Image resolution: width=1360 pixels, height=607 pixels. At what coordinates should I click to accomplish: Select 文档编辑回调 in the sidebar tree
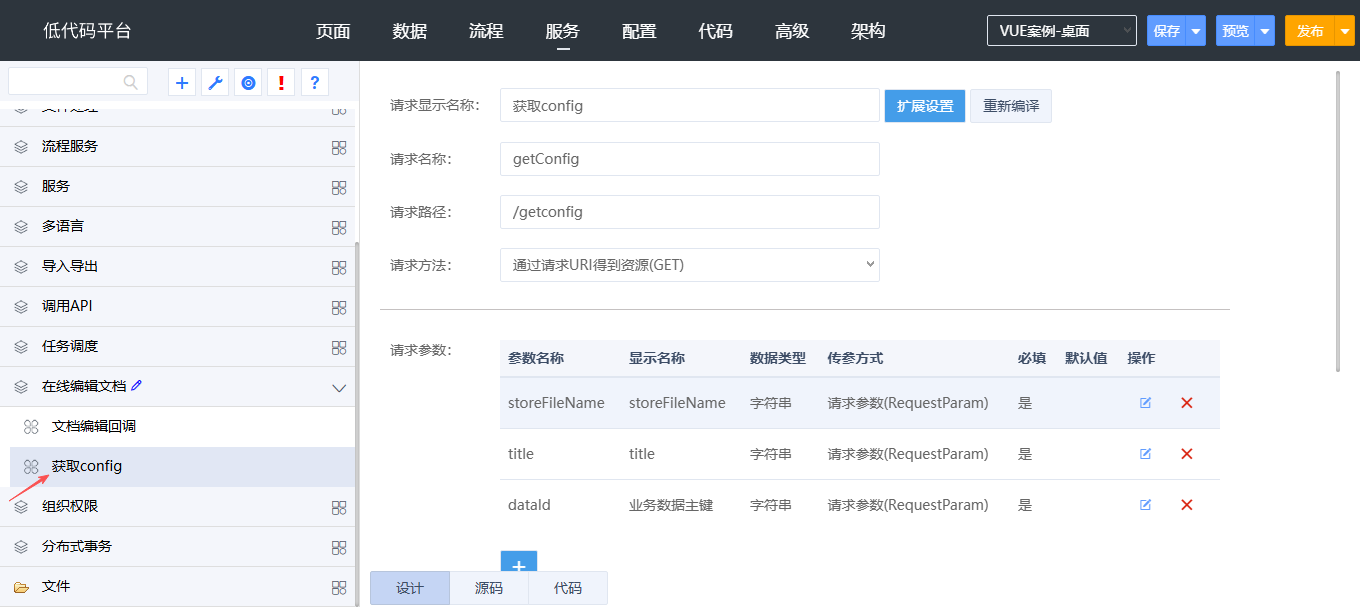pyautogui.click(x=93, y=427)
